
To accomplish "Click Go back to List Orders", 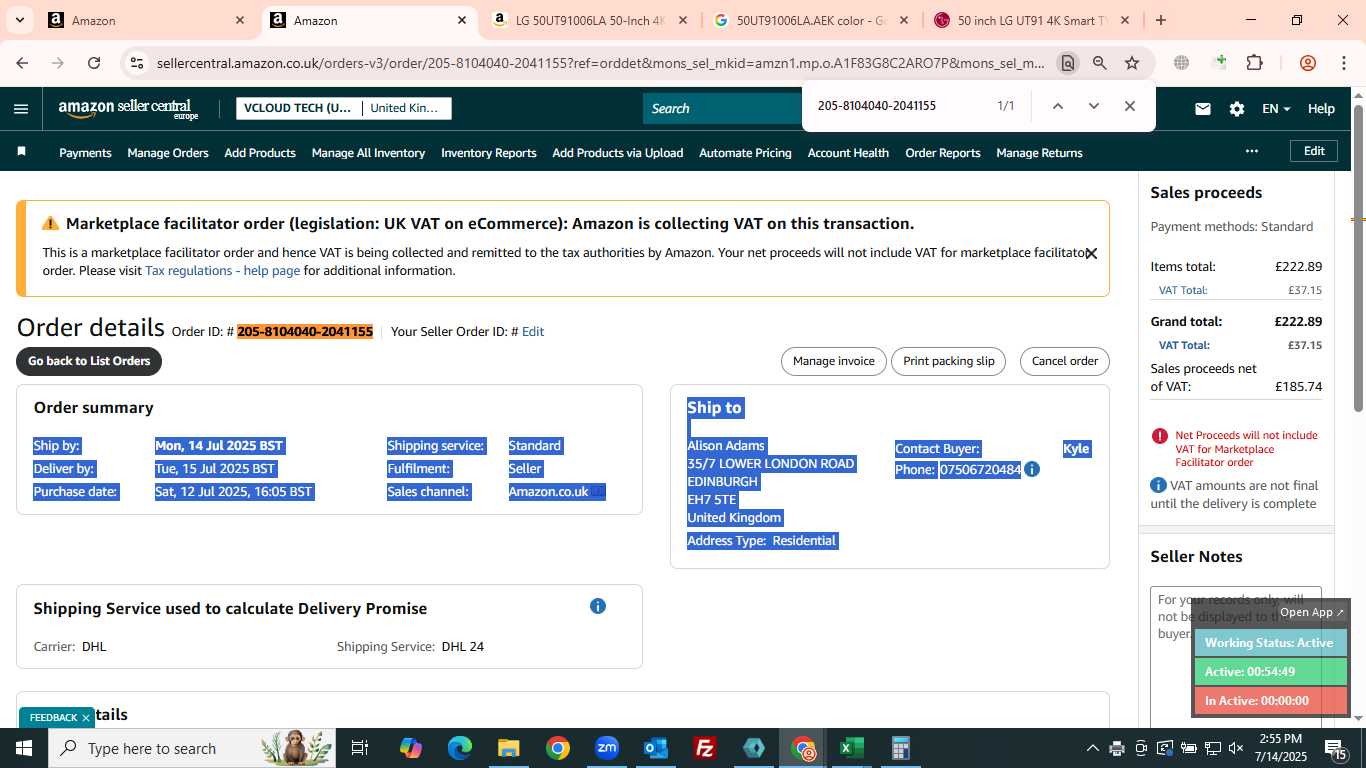I will 89,361.
